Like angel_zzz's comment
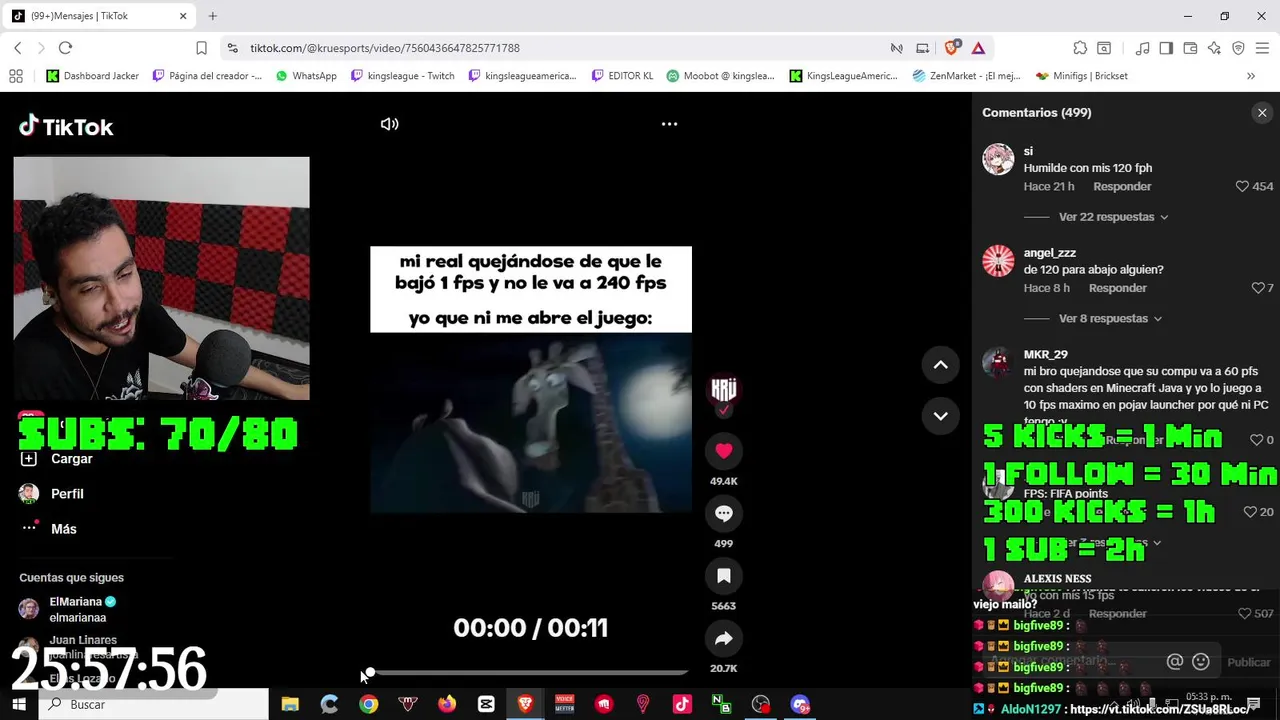The height and width of the screenshot is (720, 1280). 1257,288
